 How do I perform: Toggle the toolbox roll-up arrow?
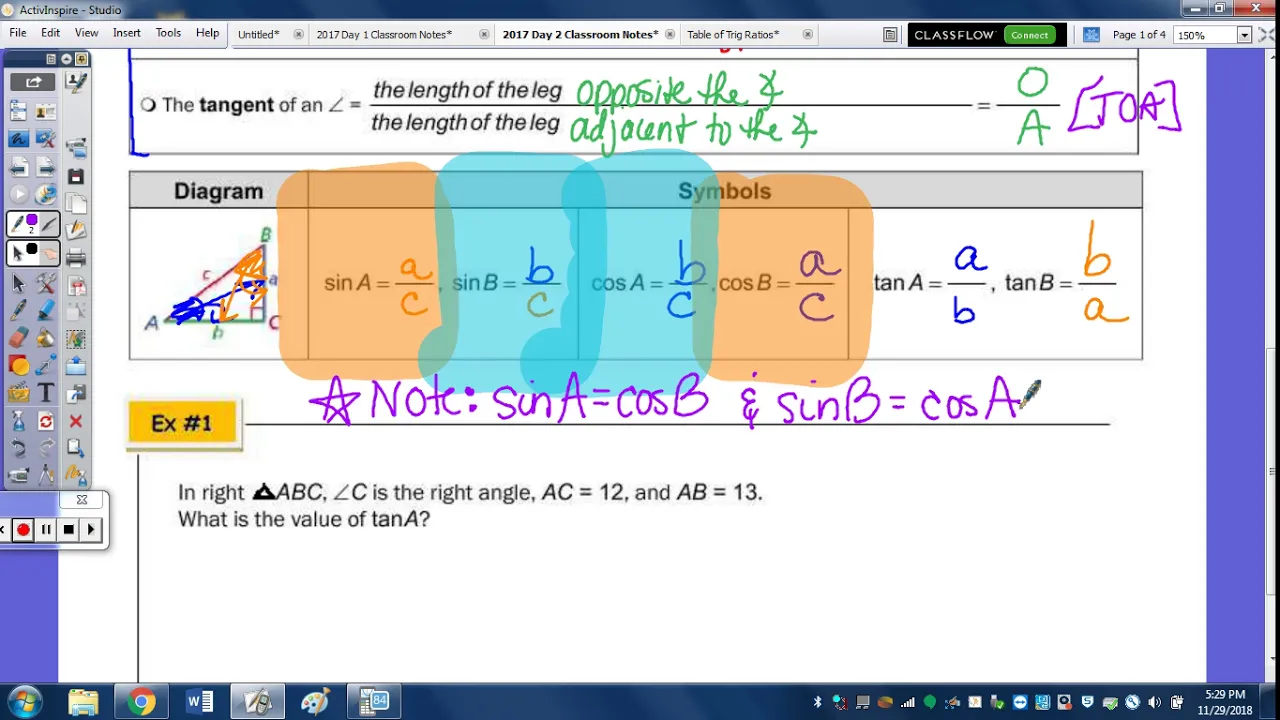pos(65,59)
